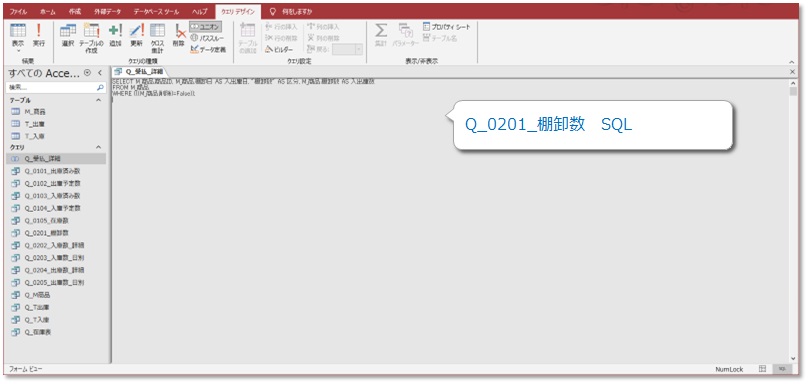Select query Q_0203_入庫数_日別

(x=56, y=258)
